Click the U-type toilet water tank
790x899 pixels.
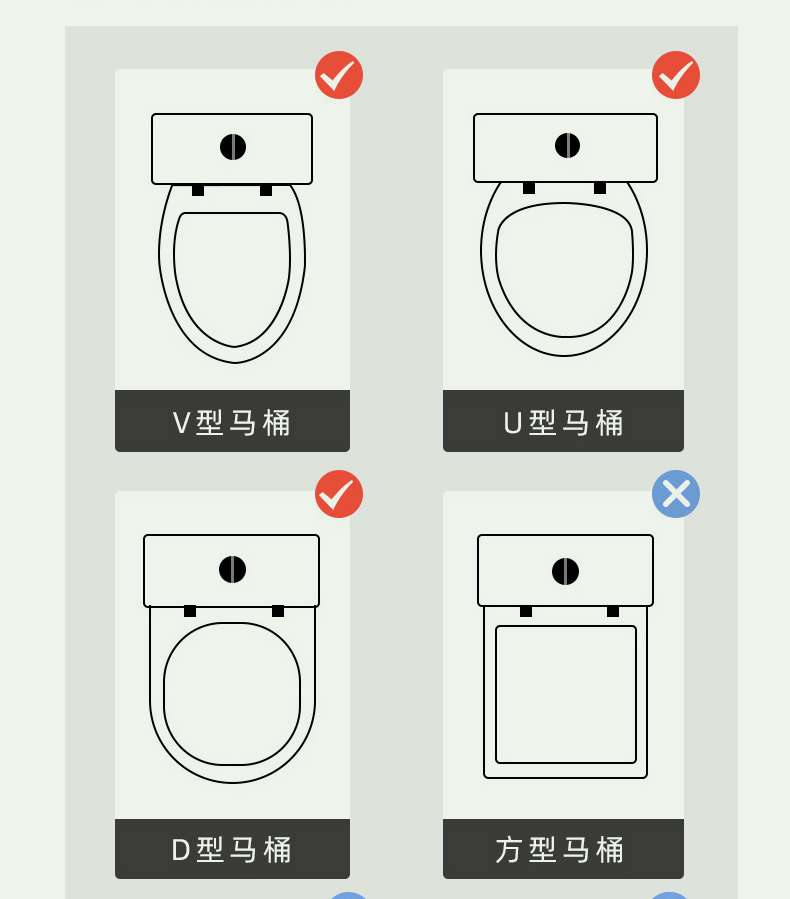(565, 148)
